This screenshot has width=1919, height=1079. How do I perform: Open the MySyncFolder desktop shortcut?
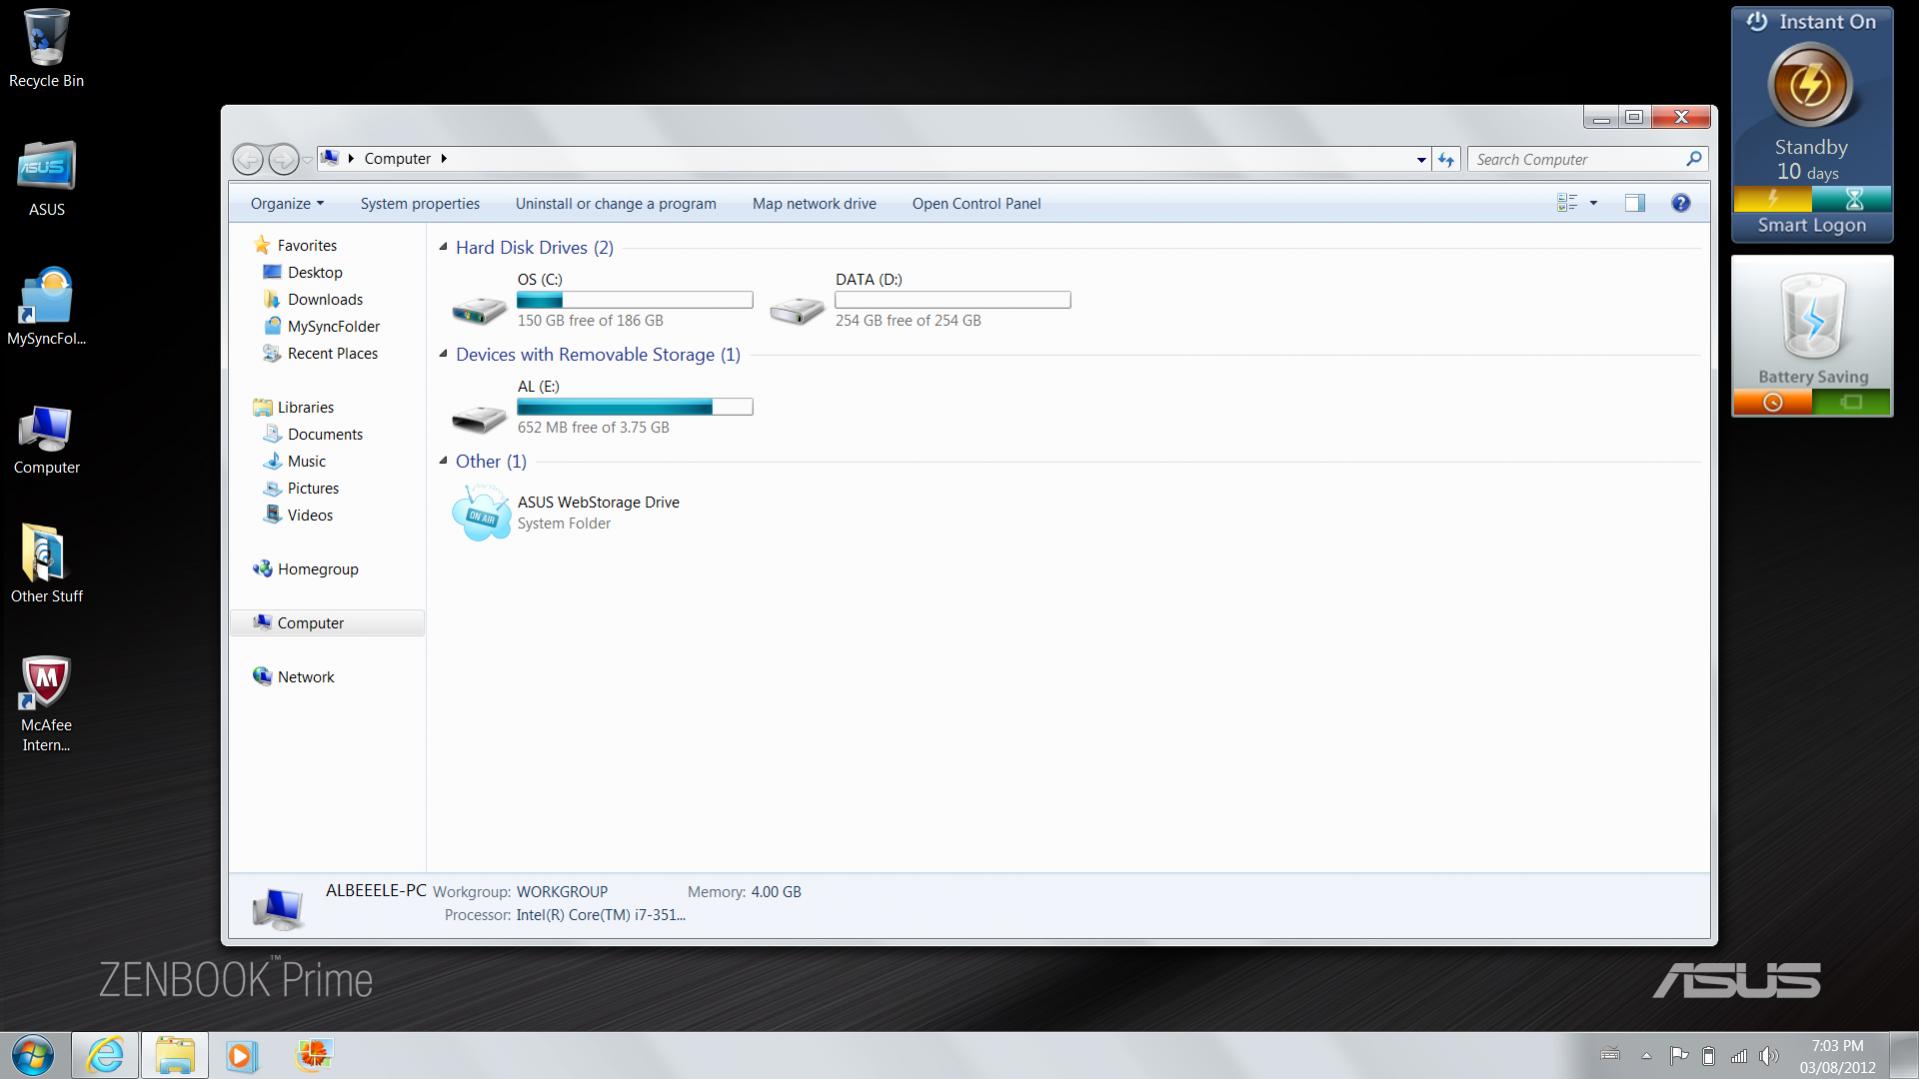pyautogui.click(x=46, y=306)
